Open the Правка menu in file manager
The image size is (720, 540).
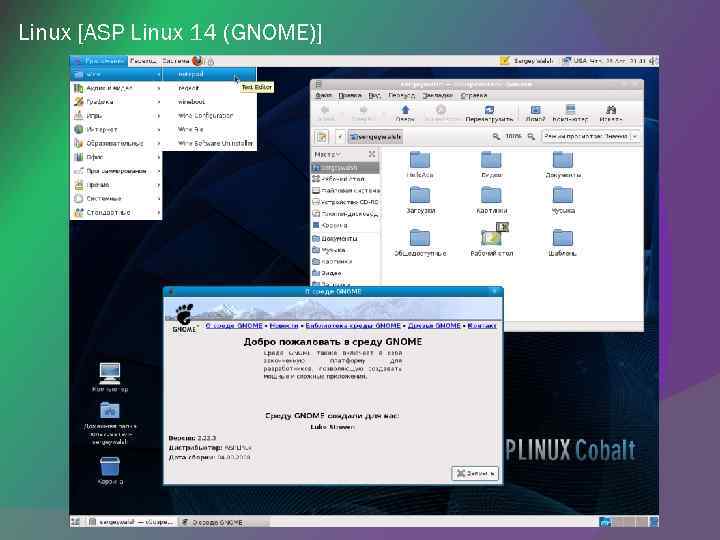(x=349, y=96)
